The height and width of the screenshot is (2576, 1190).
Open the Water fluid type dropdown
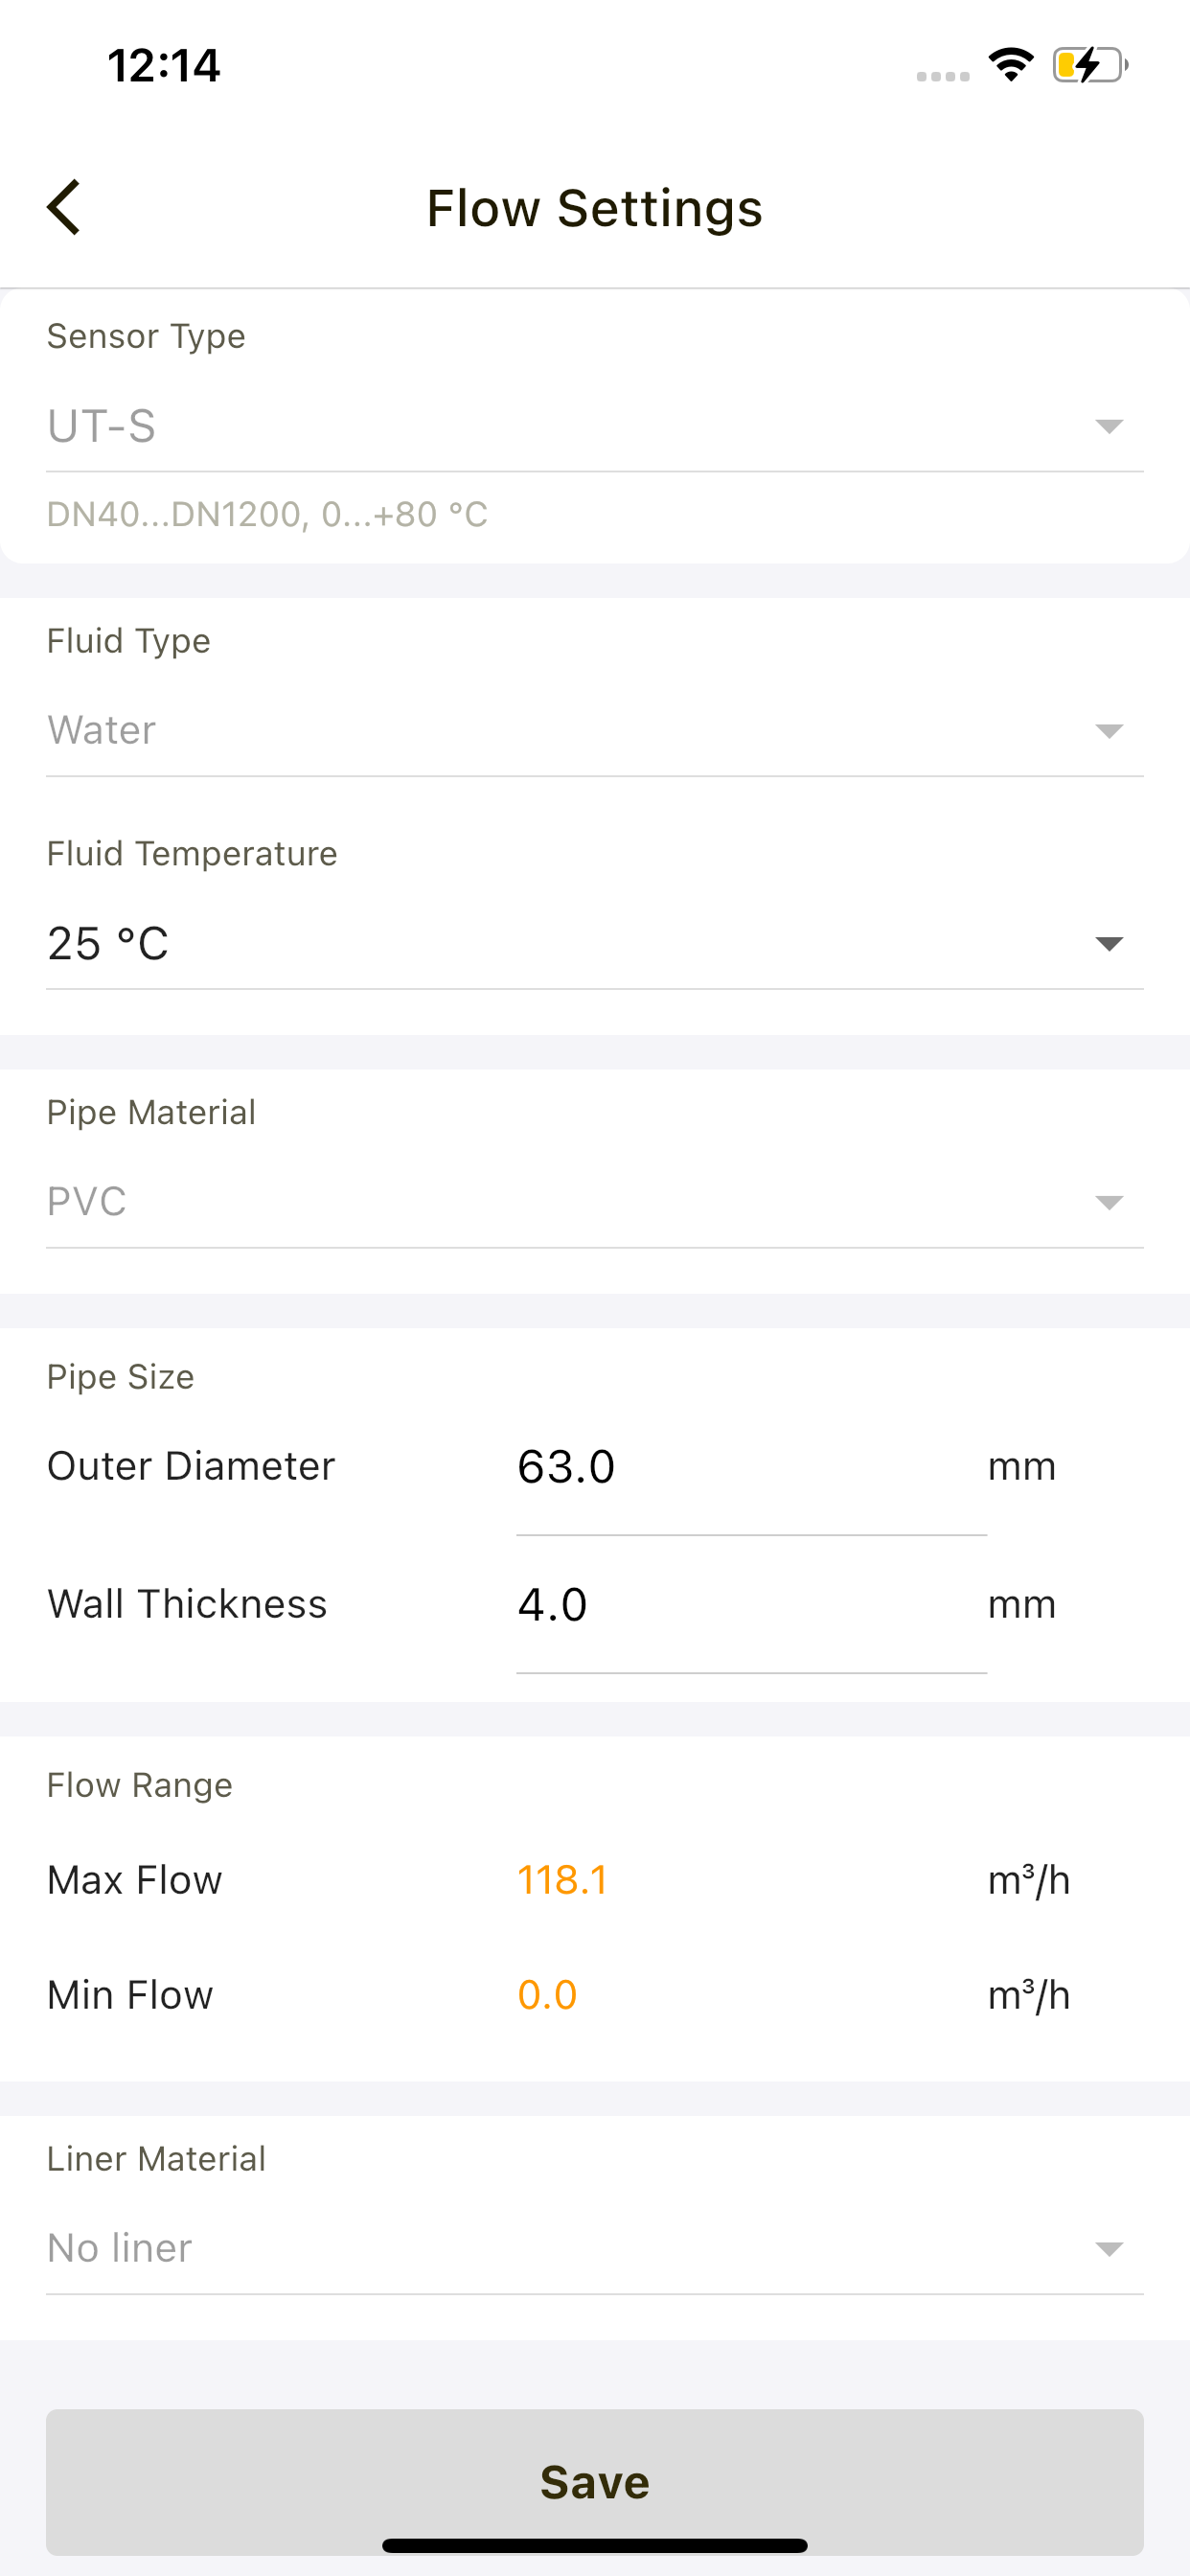pyautogui.click(x=595, y=731)
